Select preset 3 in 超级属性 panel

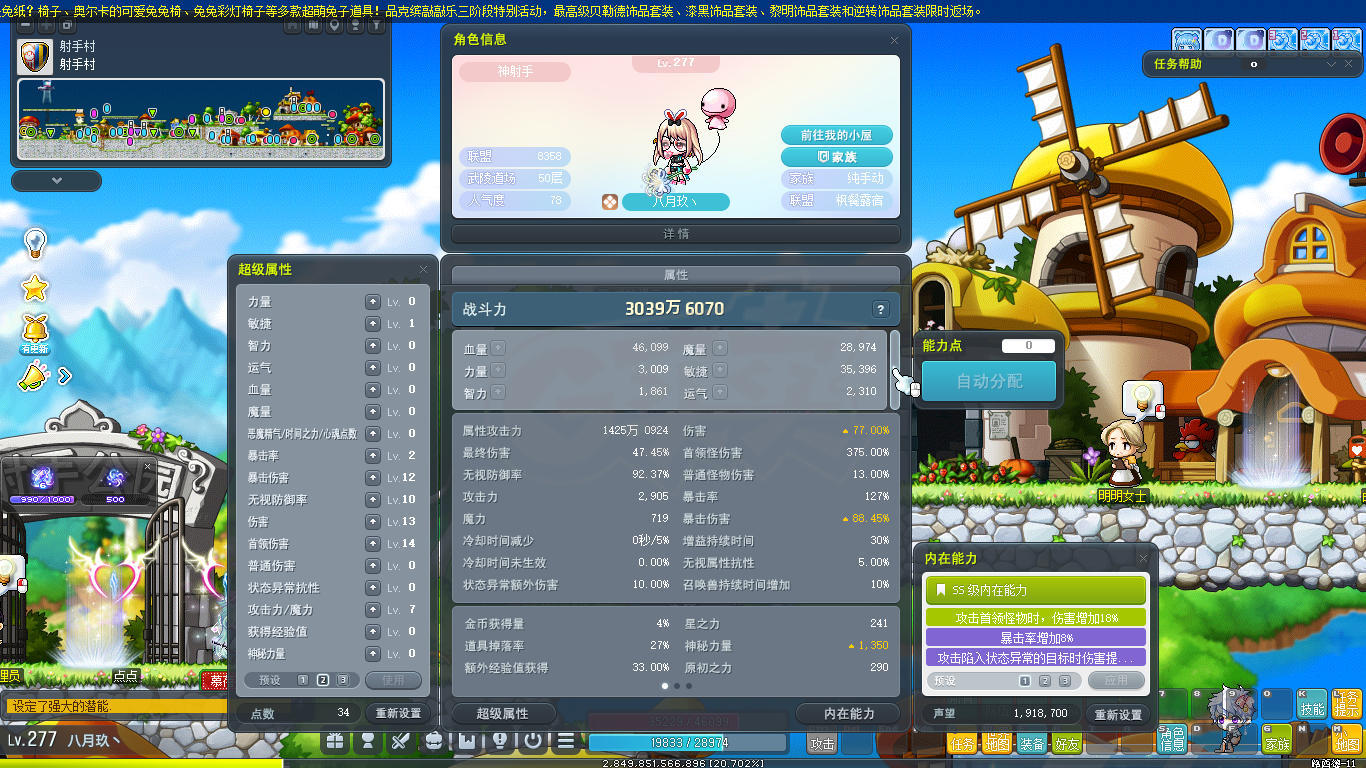[x=342, y=680]
